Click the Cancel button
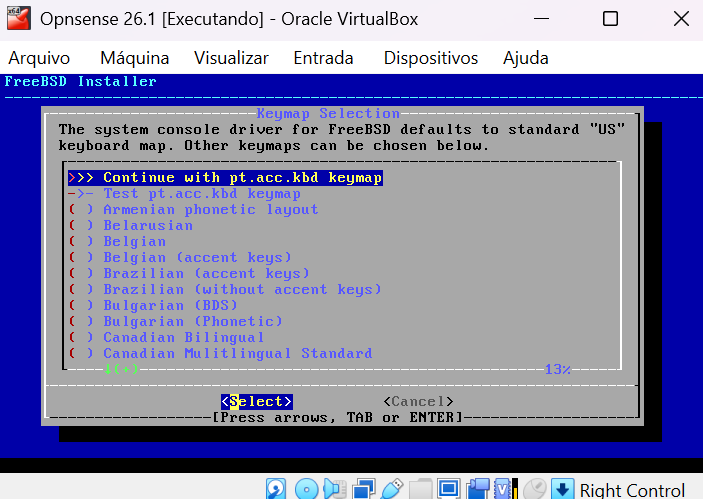This screenshot has height=499, width=703. (x=418, y=401)
